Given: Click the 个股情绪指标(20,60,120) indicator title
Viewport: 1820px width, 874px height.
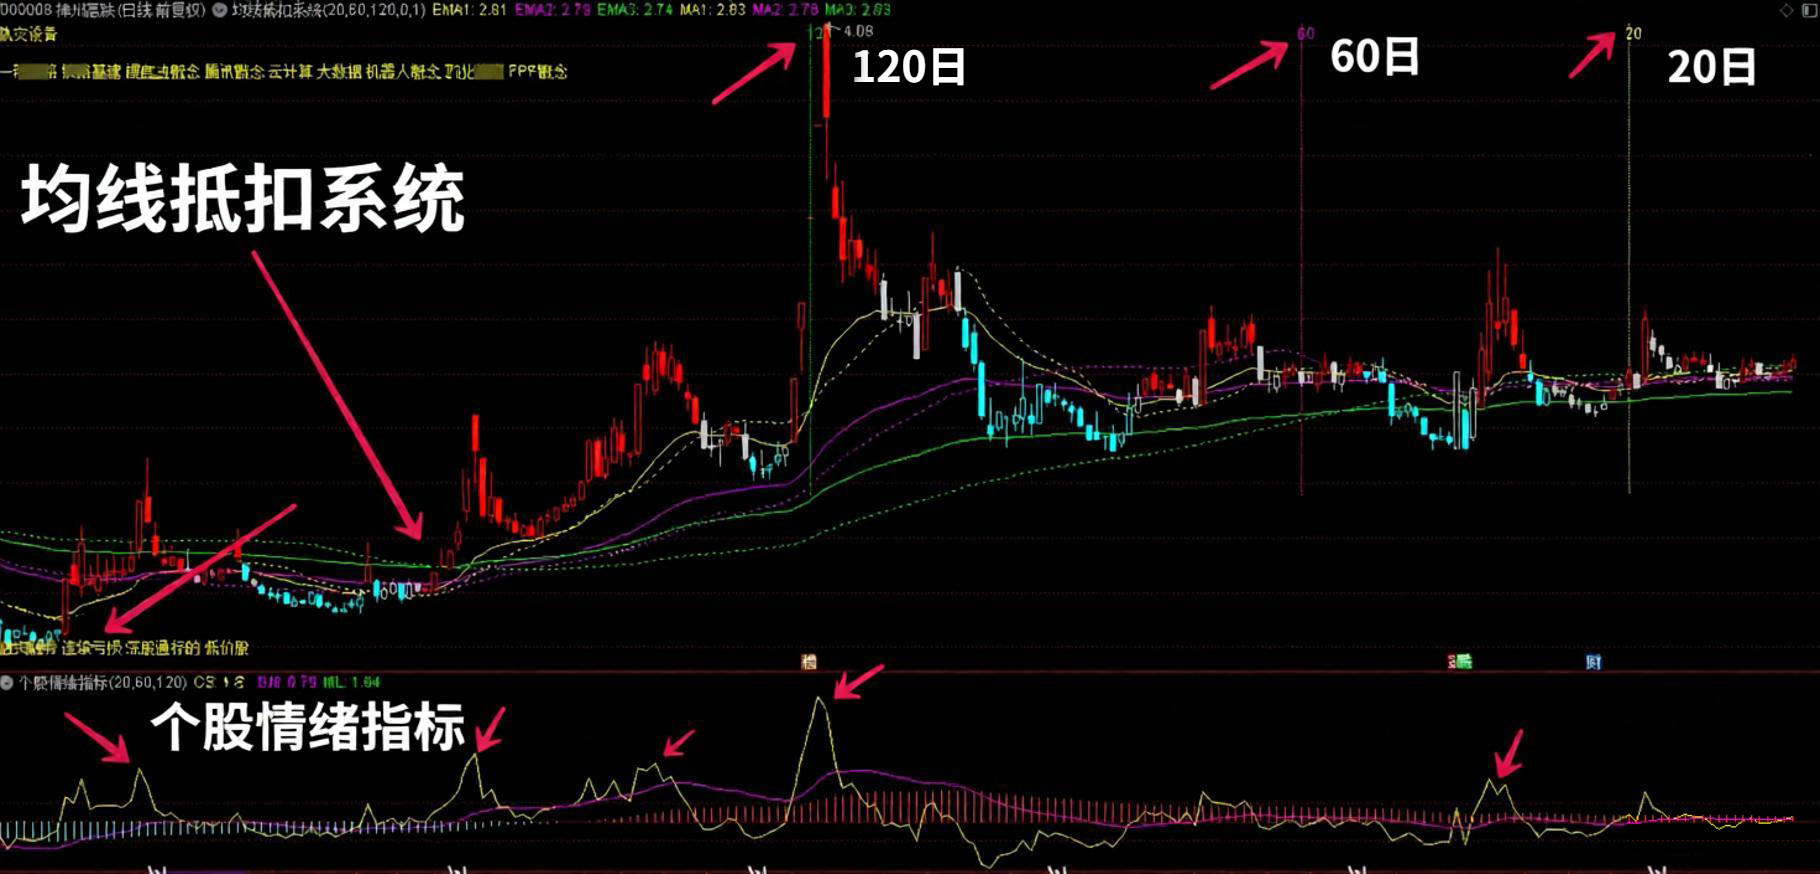Looking at the screenshot, I should tap(103, 683).
